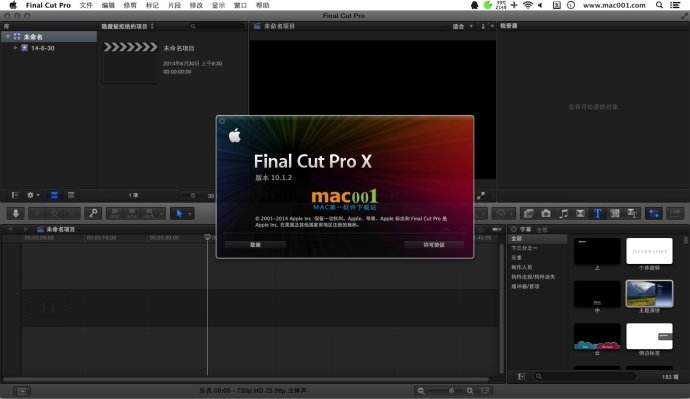Open the select tool arrow dropdown
The image size is (690, 399).
pos(190,214)
